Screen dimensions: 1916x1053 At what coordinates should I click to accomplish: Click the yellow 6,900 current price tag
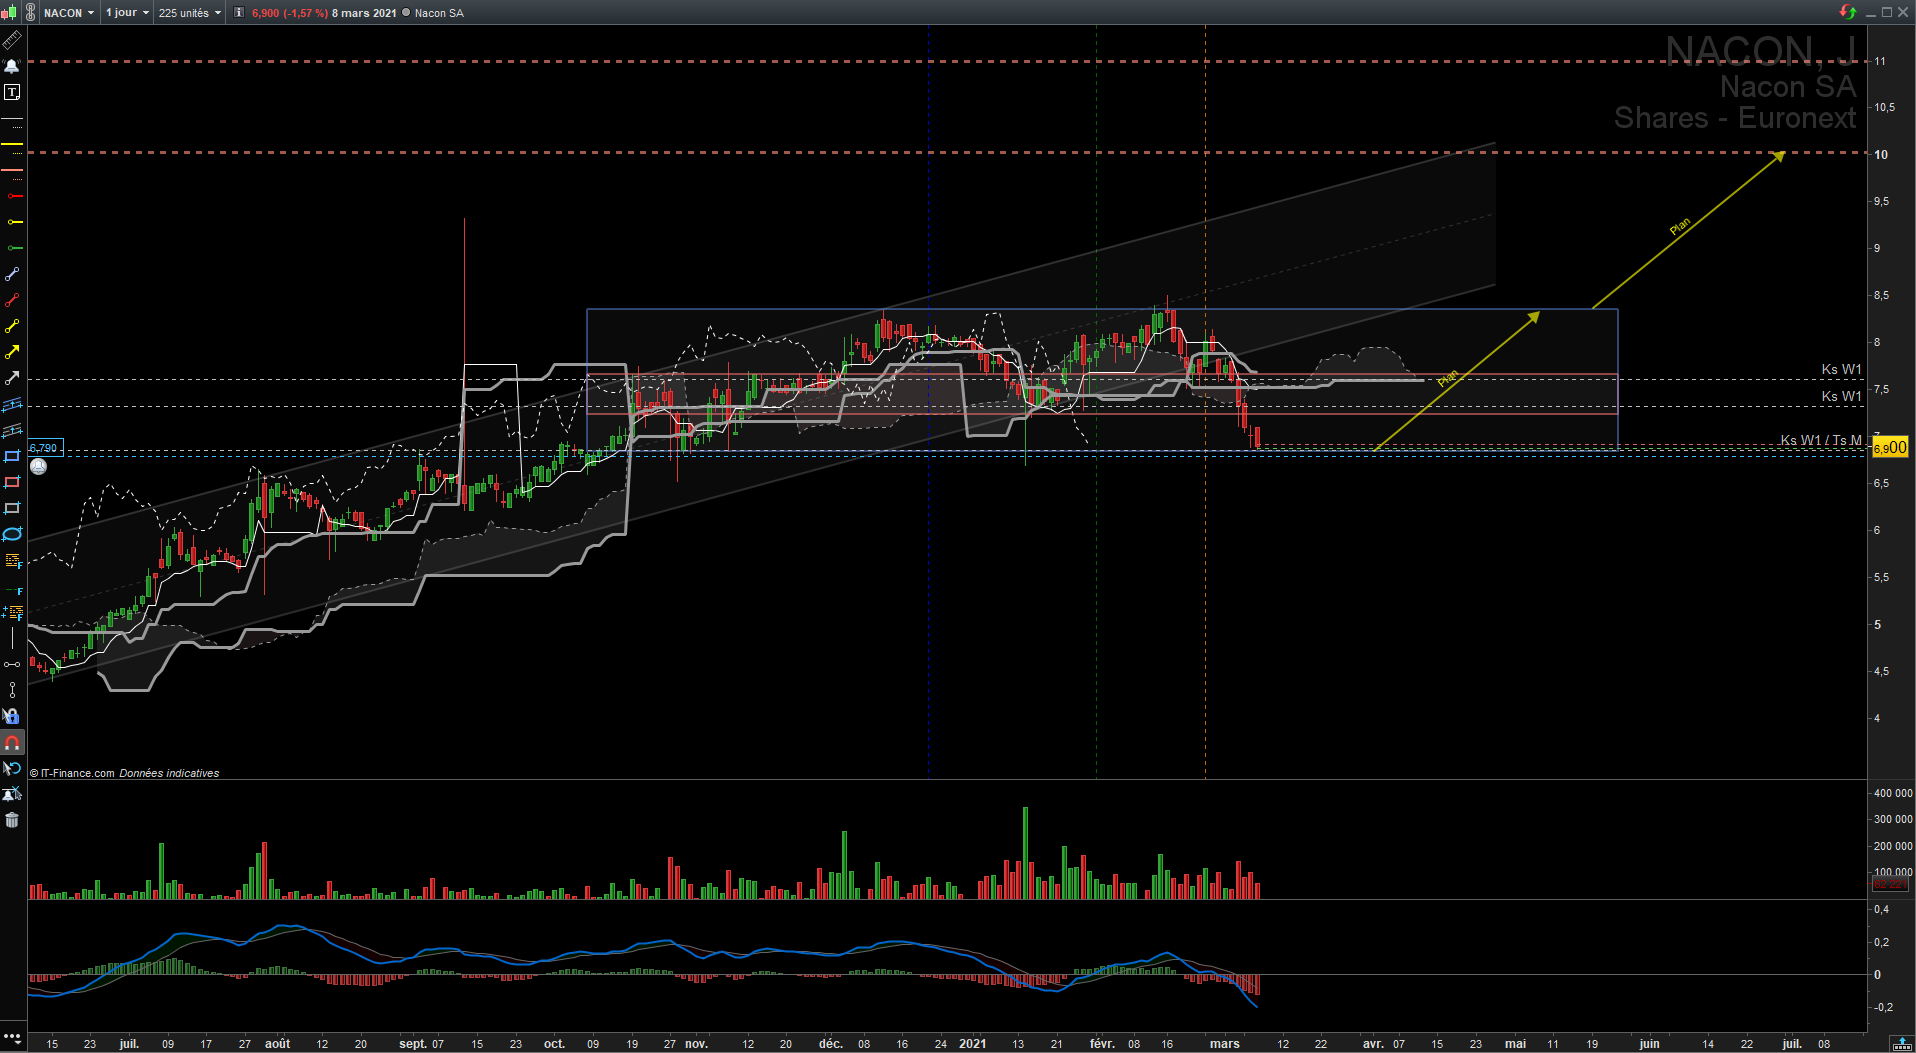(x=1890, y=448)
